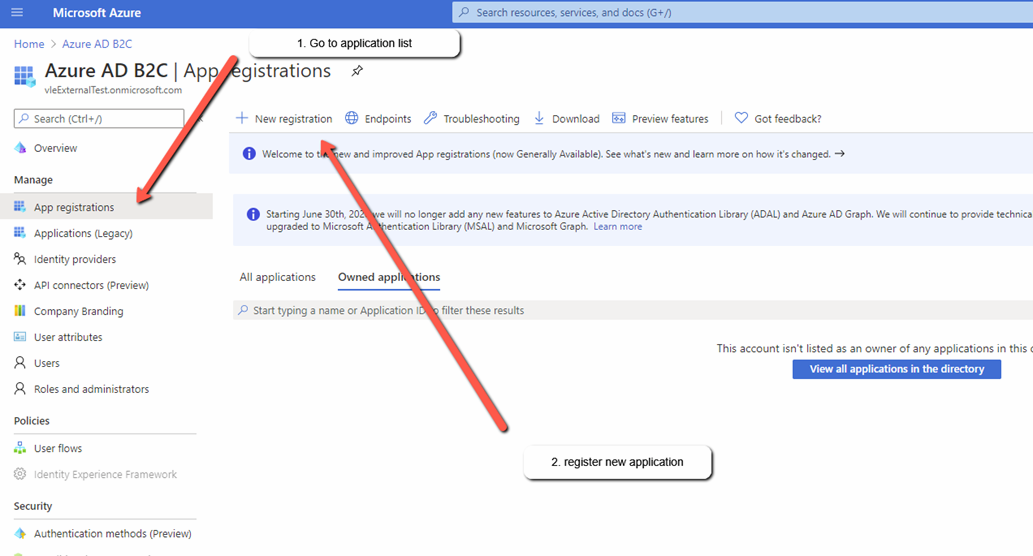Select App registrations in Manage section

tap(74, 207)
